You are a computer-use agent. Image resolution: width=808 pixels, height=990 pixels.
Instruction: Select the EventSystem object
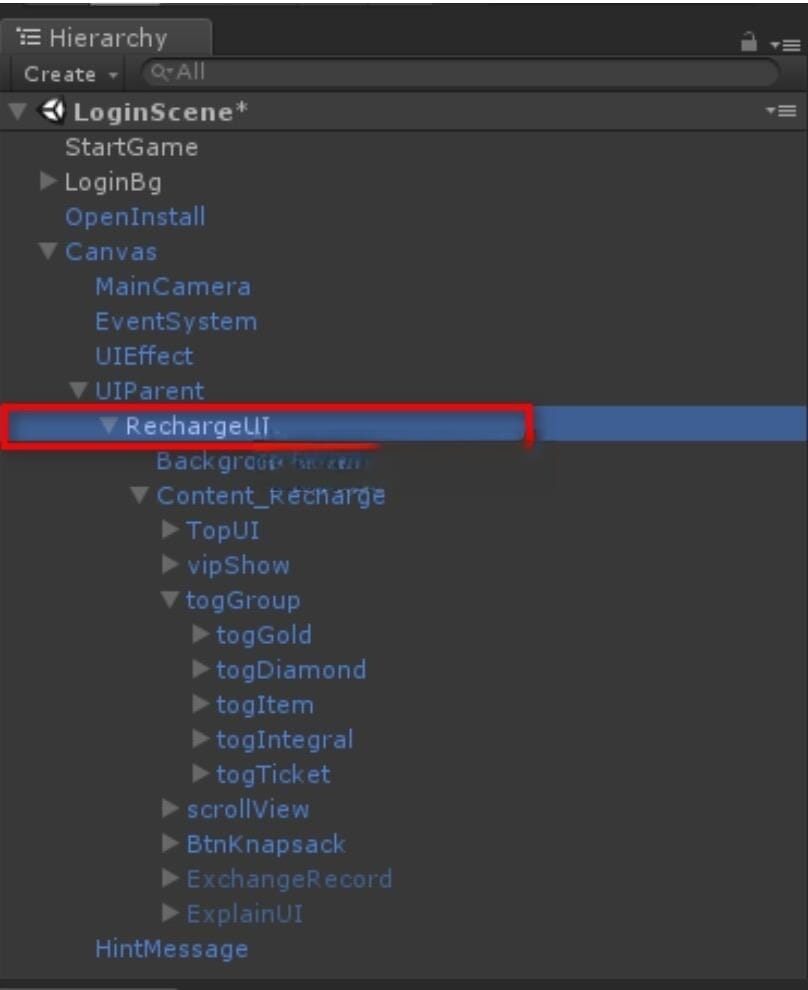pos(175,322)
